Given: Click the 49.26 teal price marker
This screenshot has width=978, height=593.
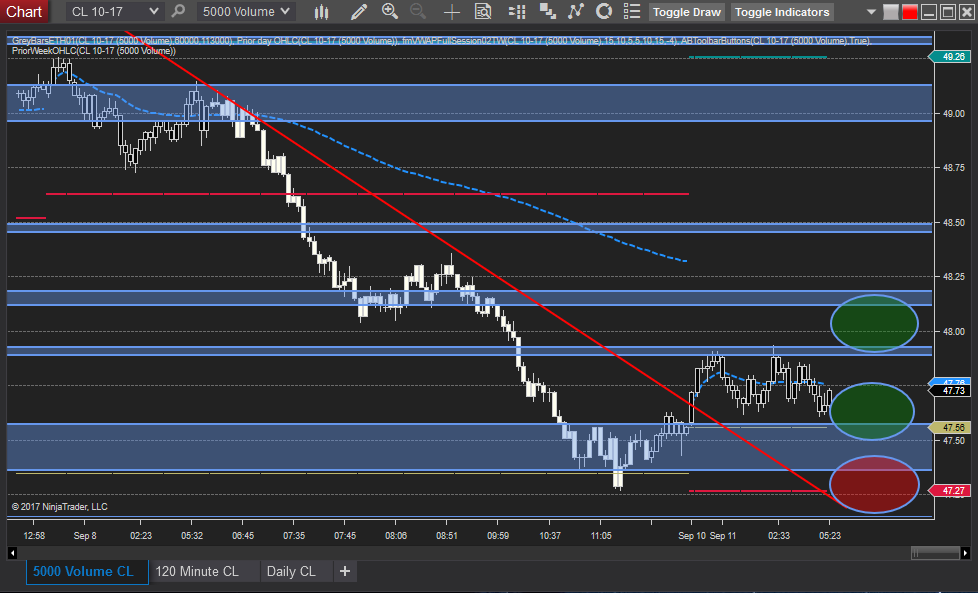Looking at the screenshot, I should [952, 57].
